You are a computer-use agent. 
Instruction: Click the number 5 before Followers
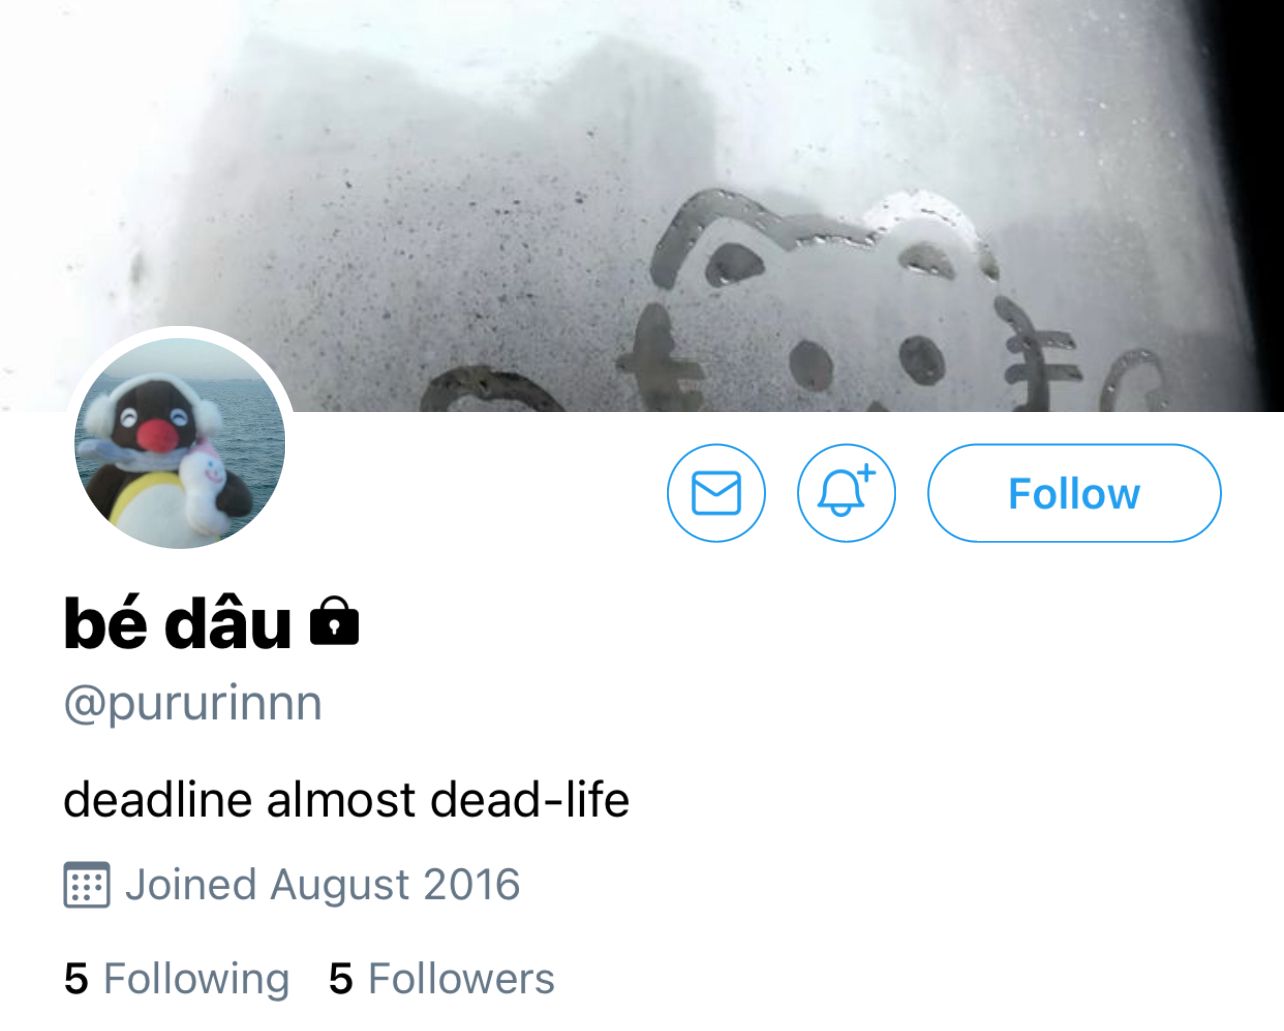click(x=341, y=979)
